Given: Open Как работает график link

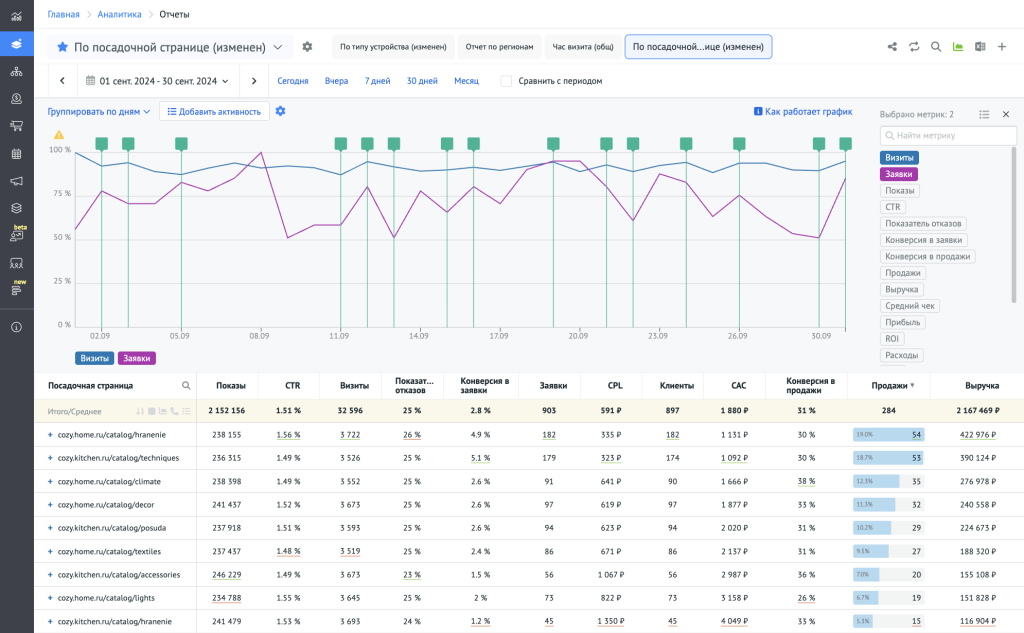Looking at the screenshot, I should pyautogui.click(x=802, y=112).
